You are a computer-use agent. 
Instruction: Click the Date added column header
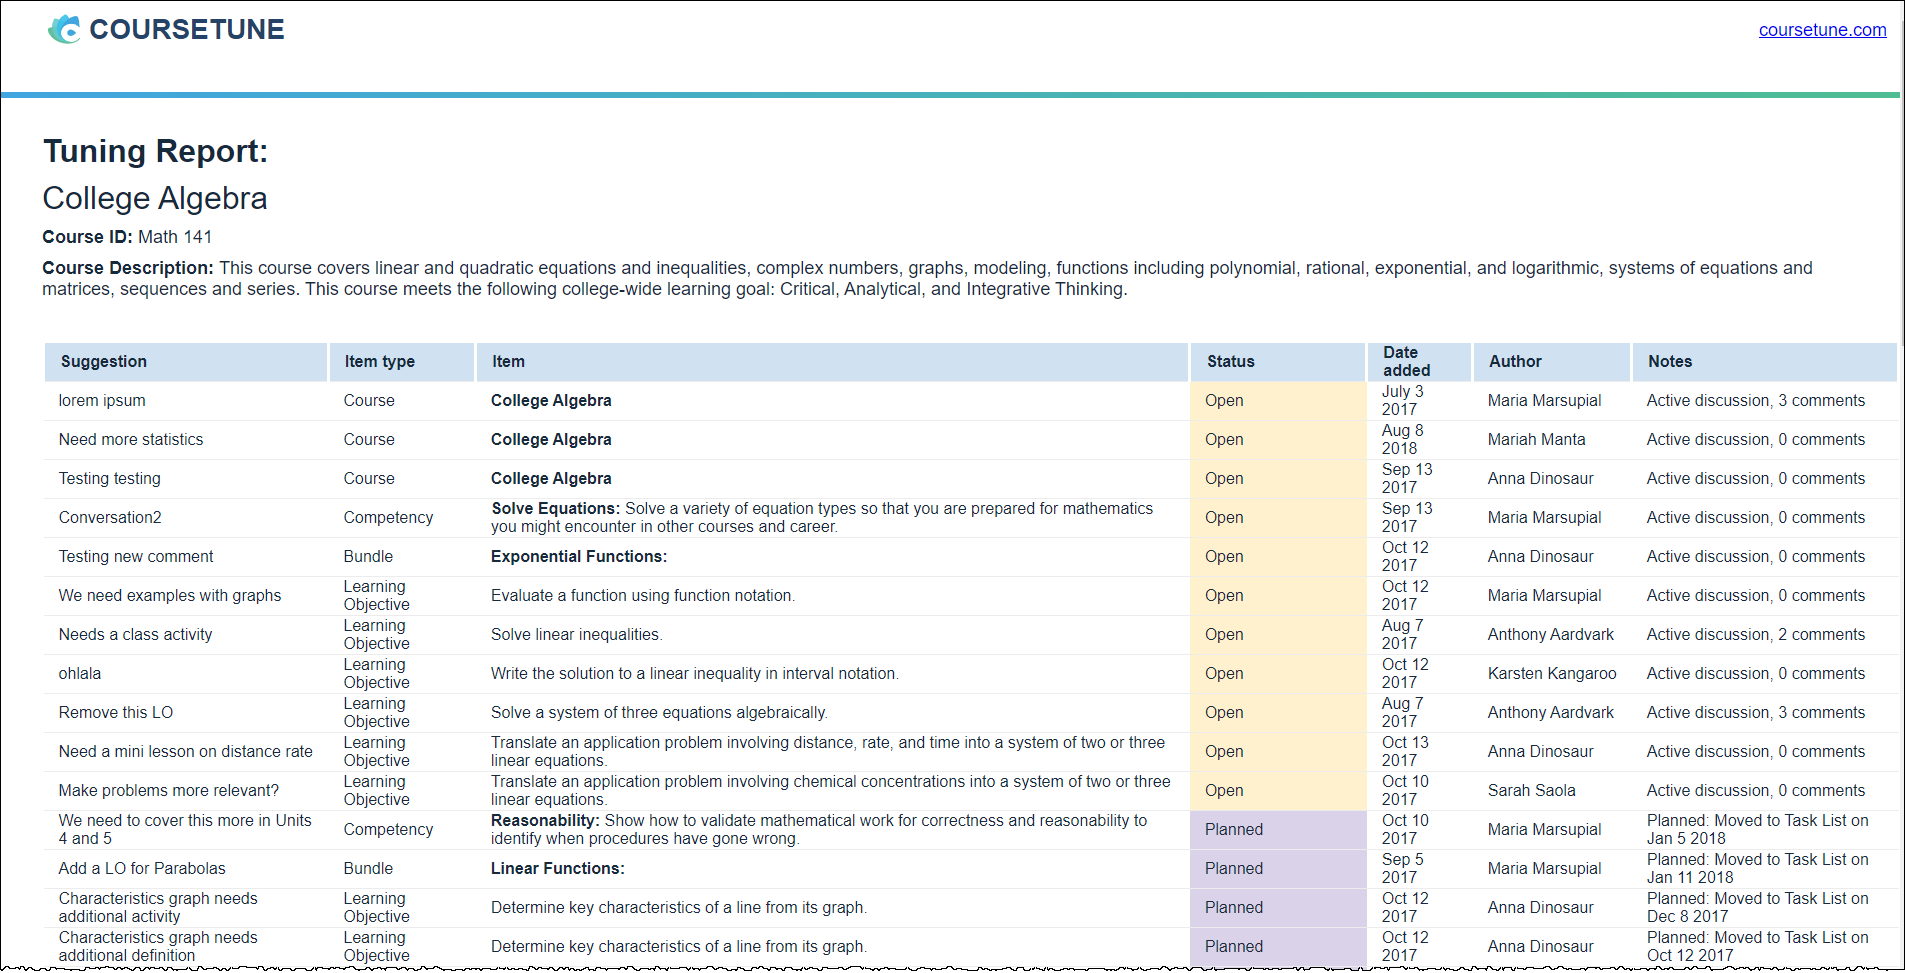(1405, 362)
